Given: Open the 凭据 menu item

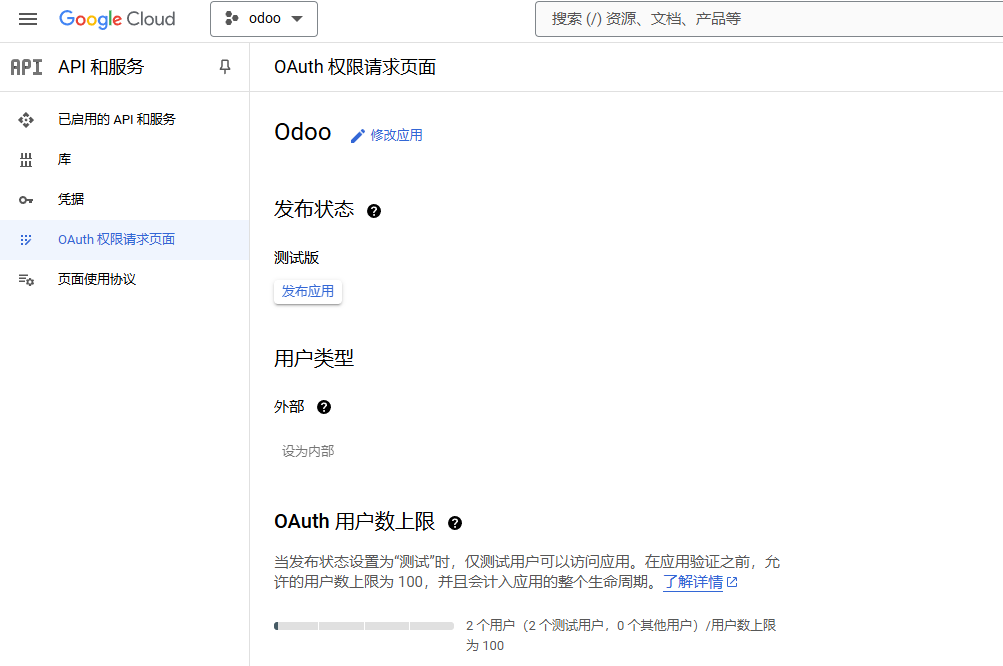Looking at the screenshot, I should tap(125, 200).
